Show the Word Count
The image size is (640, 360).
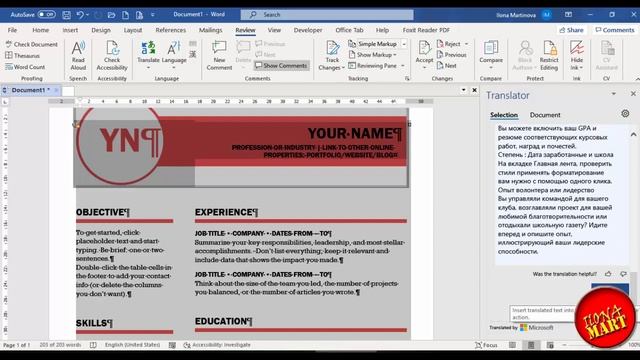25,67
